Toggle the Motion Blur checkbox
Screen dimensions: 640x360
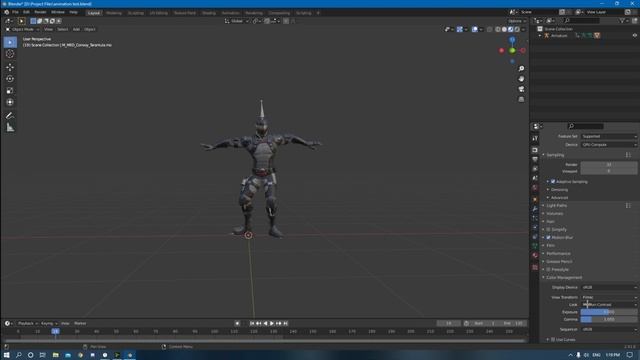coord(549,237)
